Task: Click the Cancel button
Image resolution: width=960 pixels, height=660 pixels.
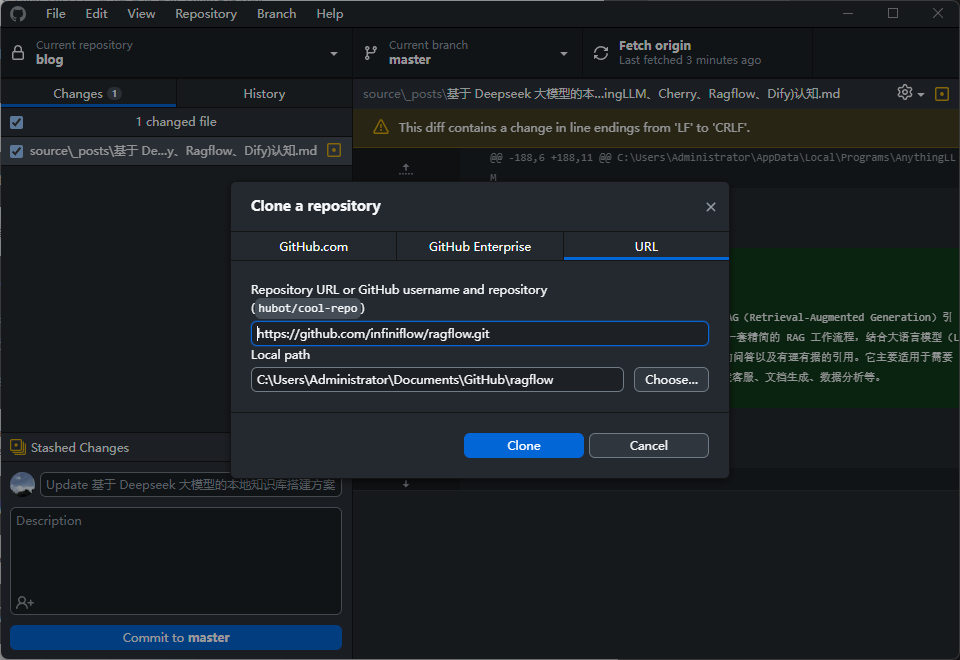Action: [x=648, y=446]
